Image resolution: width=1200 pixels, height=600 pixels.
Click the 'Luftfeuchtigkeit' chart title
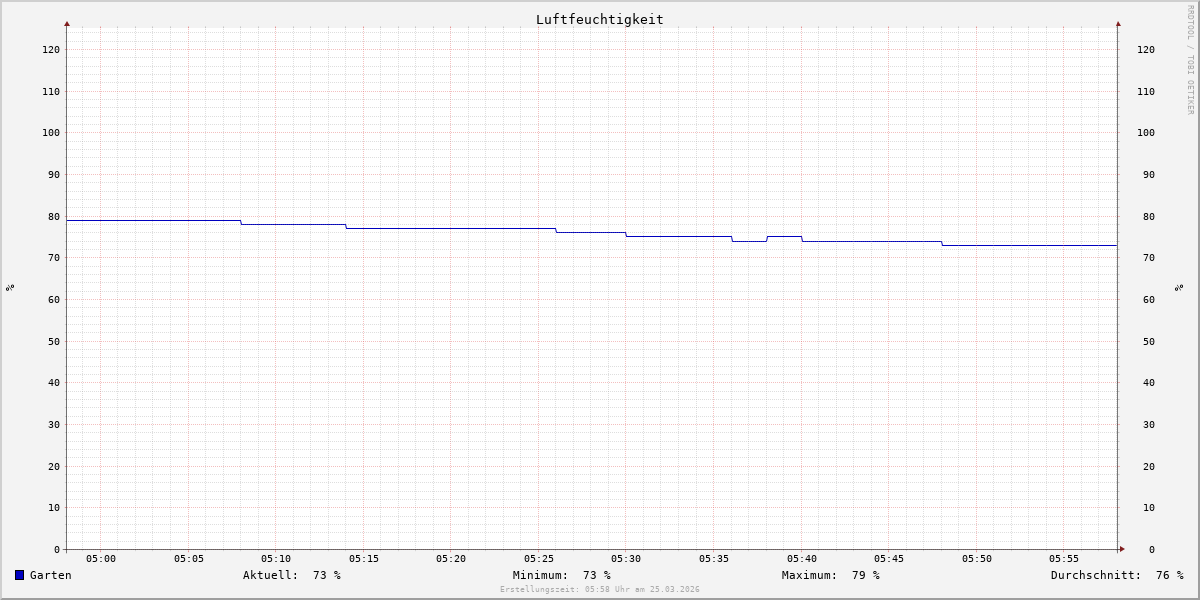pos(600,19)
